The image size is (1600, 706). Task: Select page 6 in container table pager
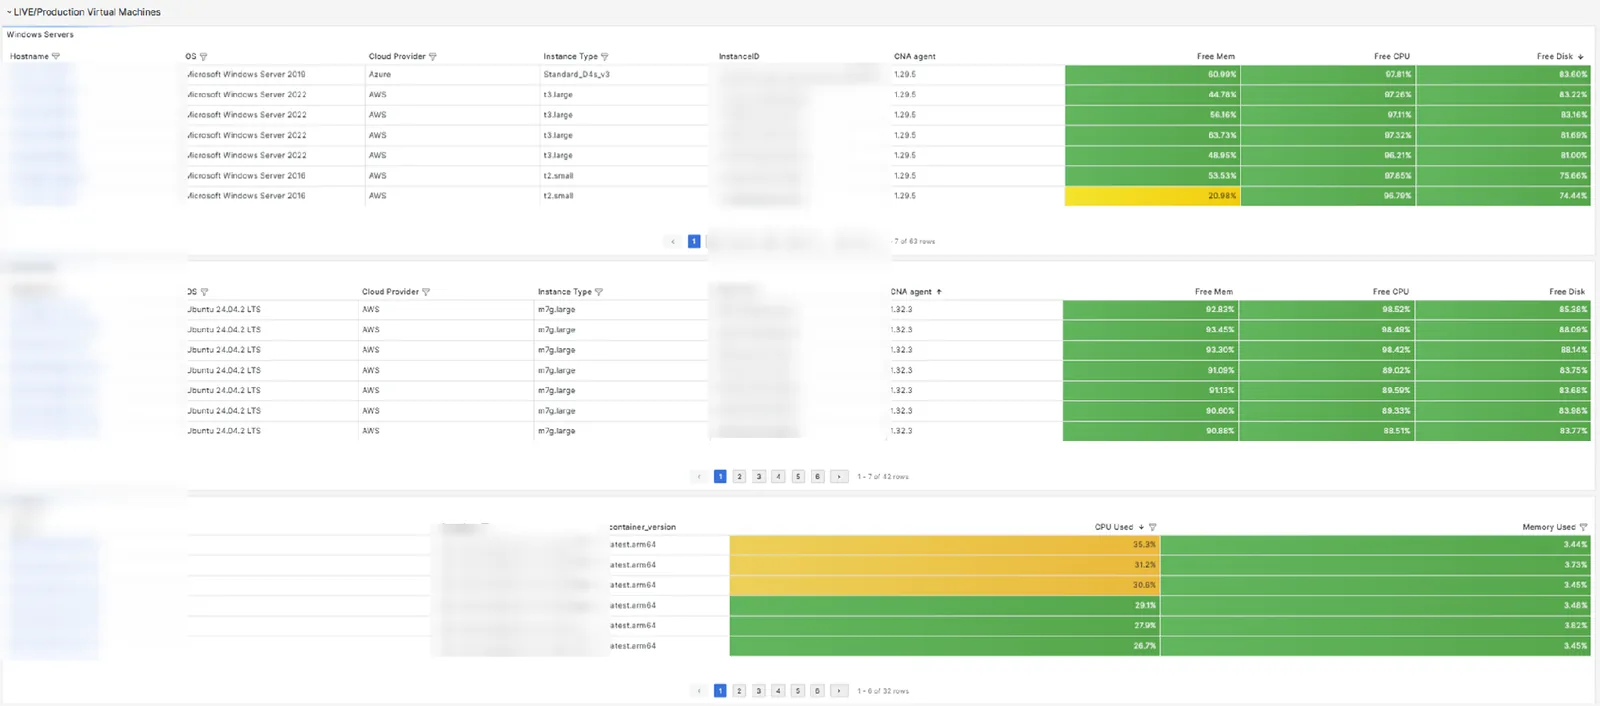[x=817, y=691]
